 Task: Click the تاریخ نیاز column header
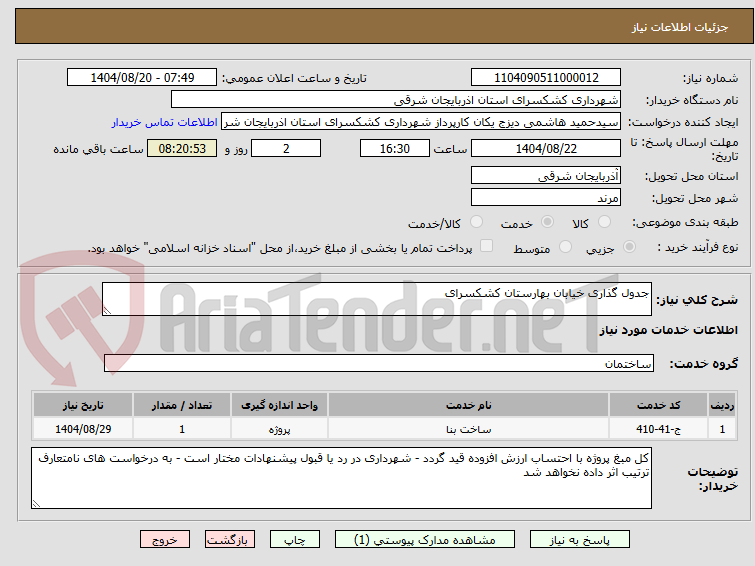(x=83, y=405)
